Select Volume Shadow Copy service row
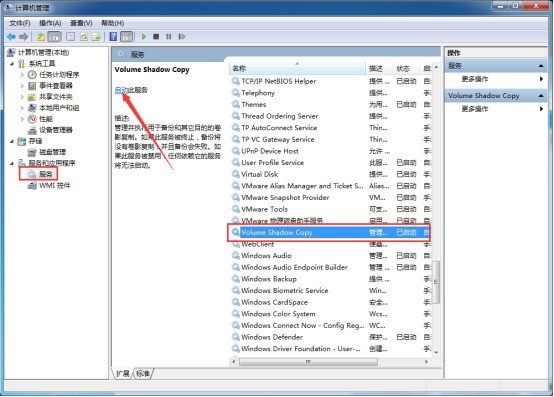The image size is (554, 397). coord(330,232)
